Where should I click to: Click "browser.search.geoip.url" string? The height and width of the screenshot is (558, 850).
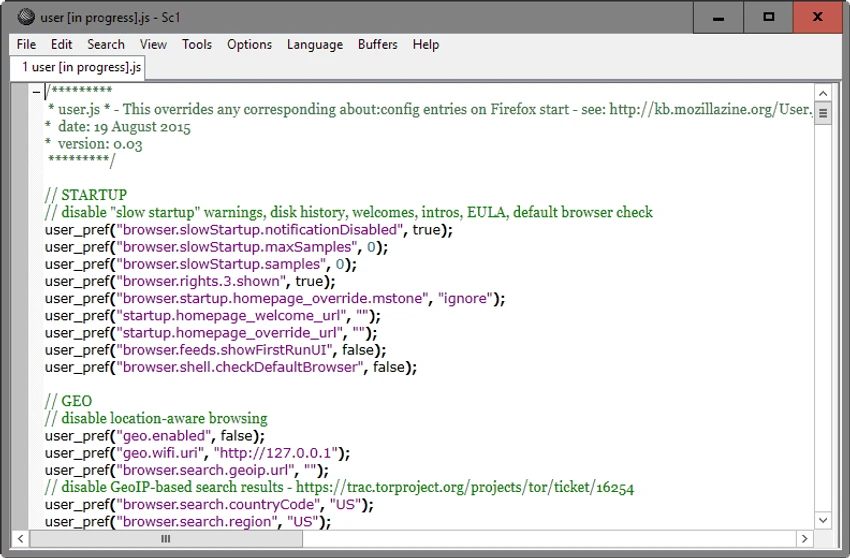[205, 470]
